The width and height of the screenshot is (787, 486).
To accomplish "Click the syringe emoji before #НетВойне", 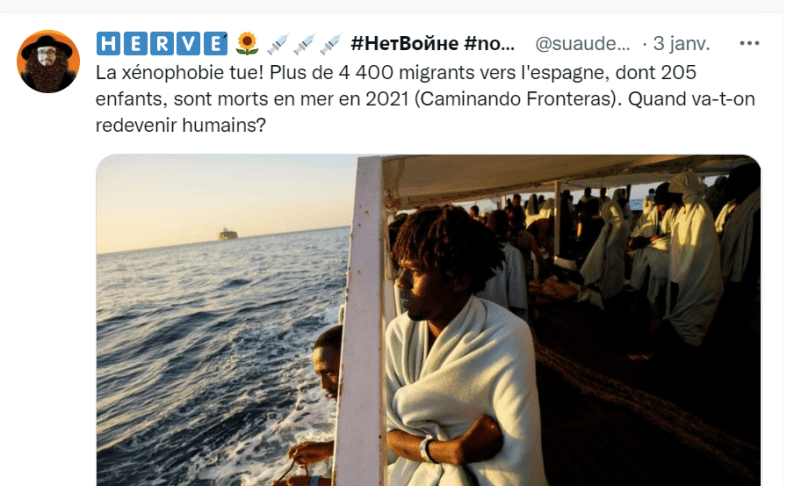I will click(x=330, y=44).
